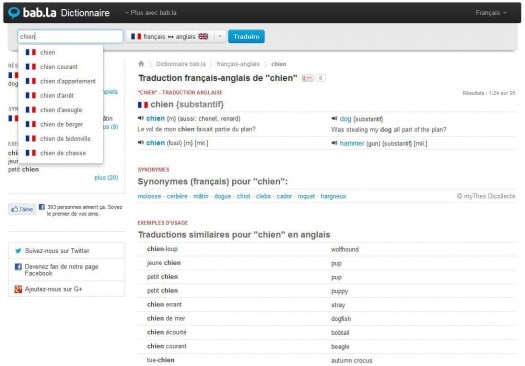Select suggestion 'chien de chasse'
525x366 pixels.
[x=61, y=153]
